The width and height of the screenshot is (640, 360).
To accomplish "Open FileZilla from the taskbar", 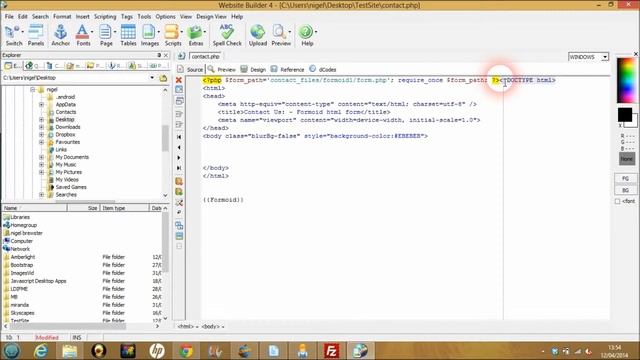I will [x=331, y=351].
